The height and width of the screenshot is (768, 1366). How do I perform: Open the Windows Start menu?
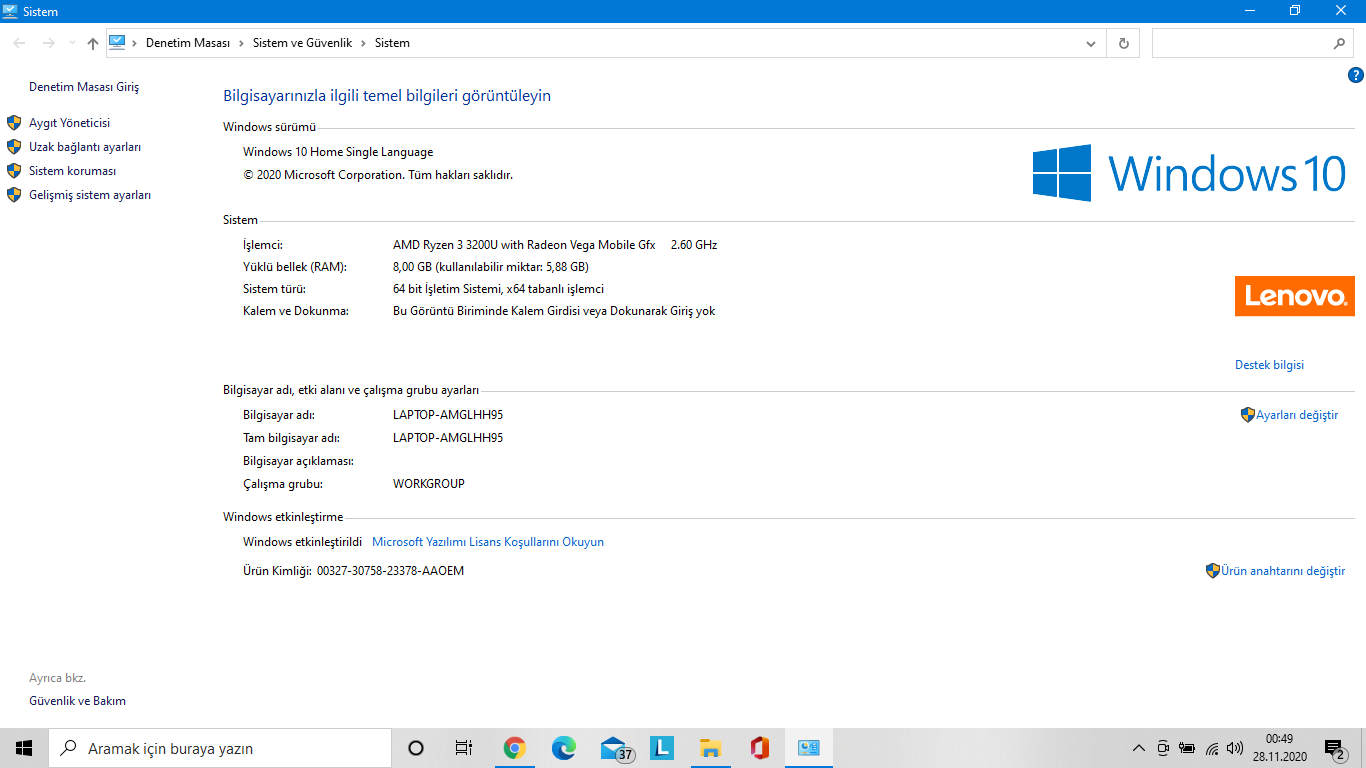[24, 748]
